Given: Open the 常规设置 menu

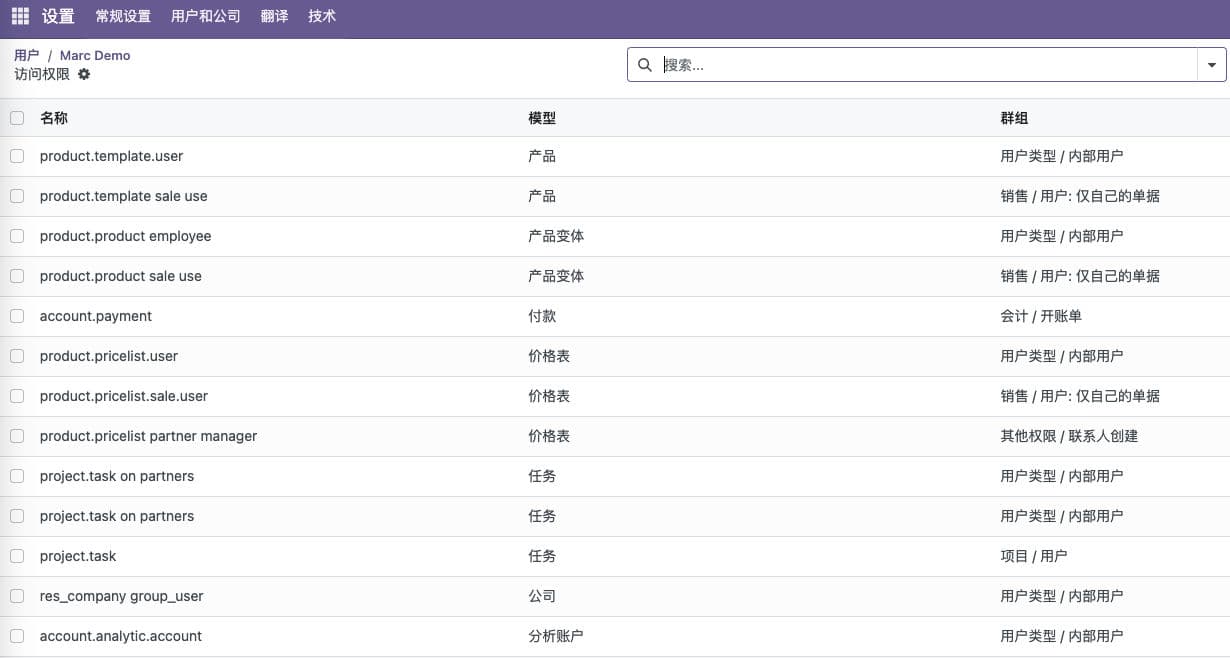Looking at the screenshot, I should tap(123, 17).
